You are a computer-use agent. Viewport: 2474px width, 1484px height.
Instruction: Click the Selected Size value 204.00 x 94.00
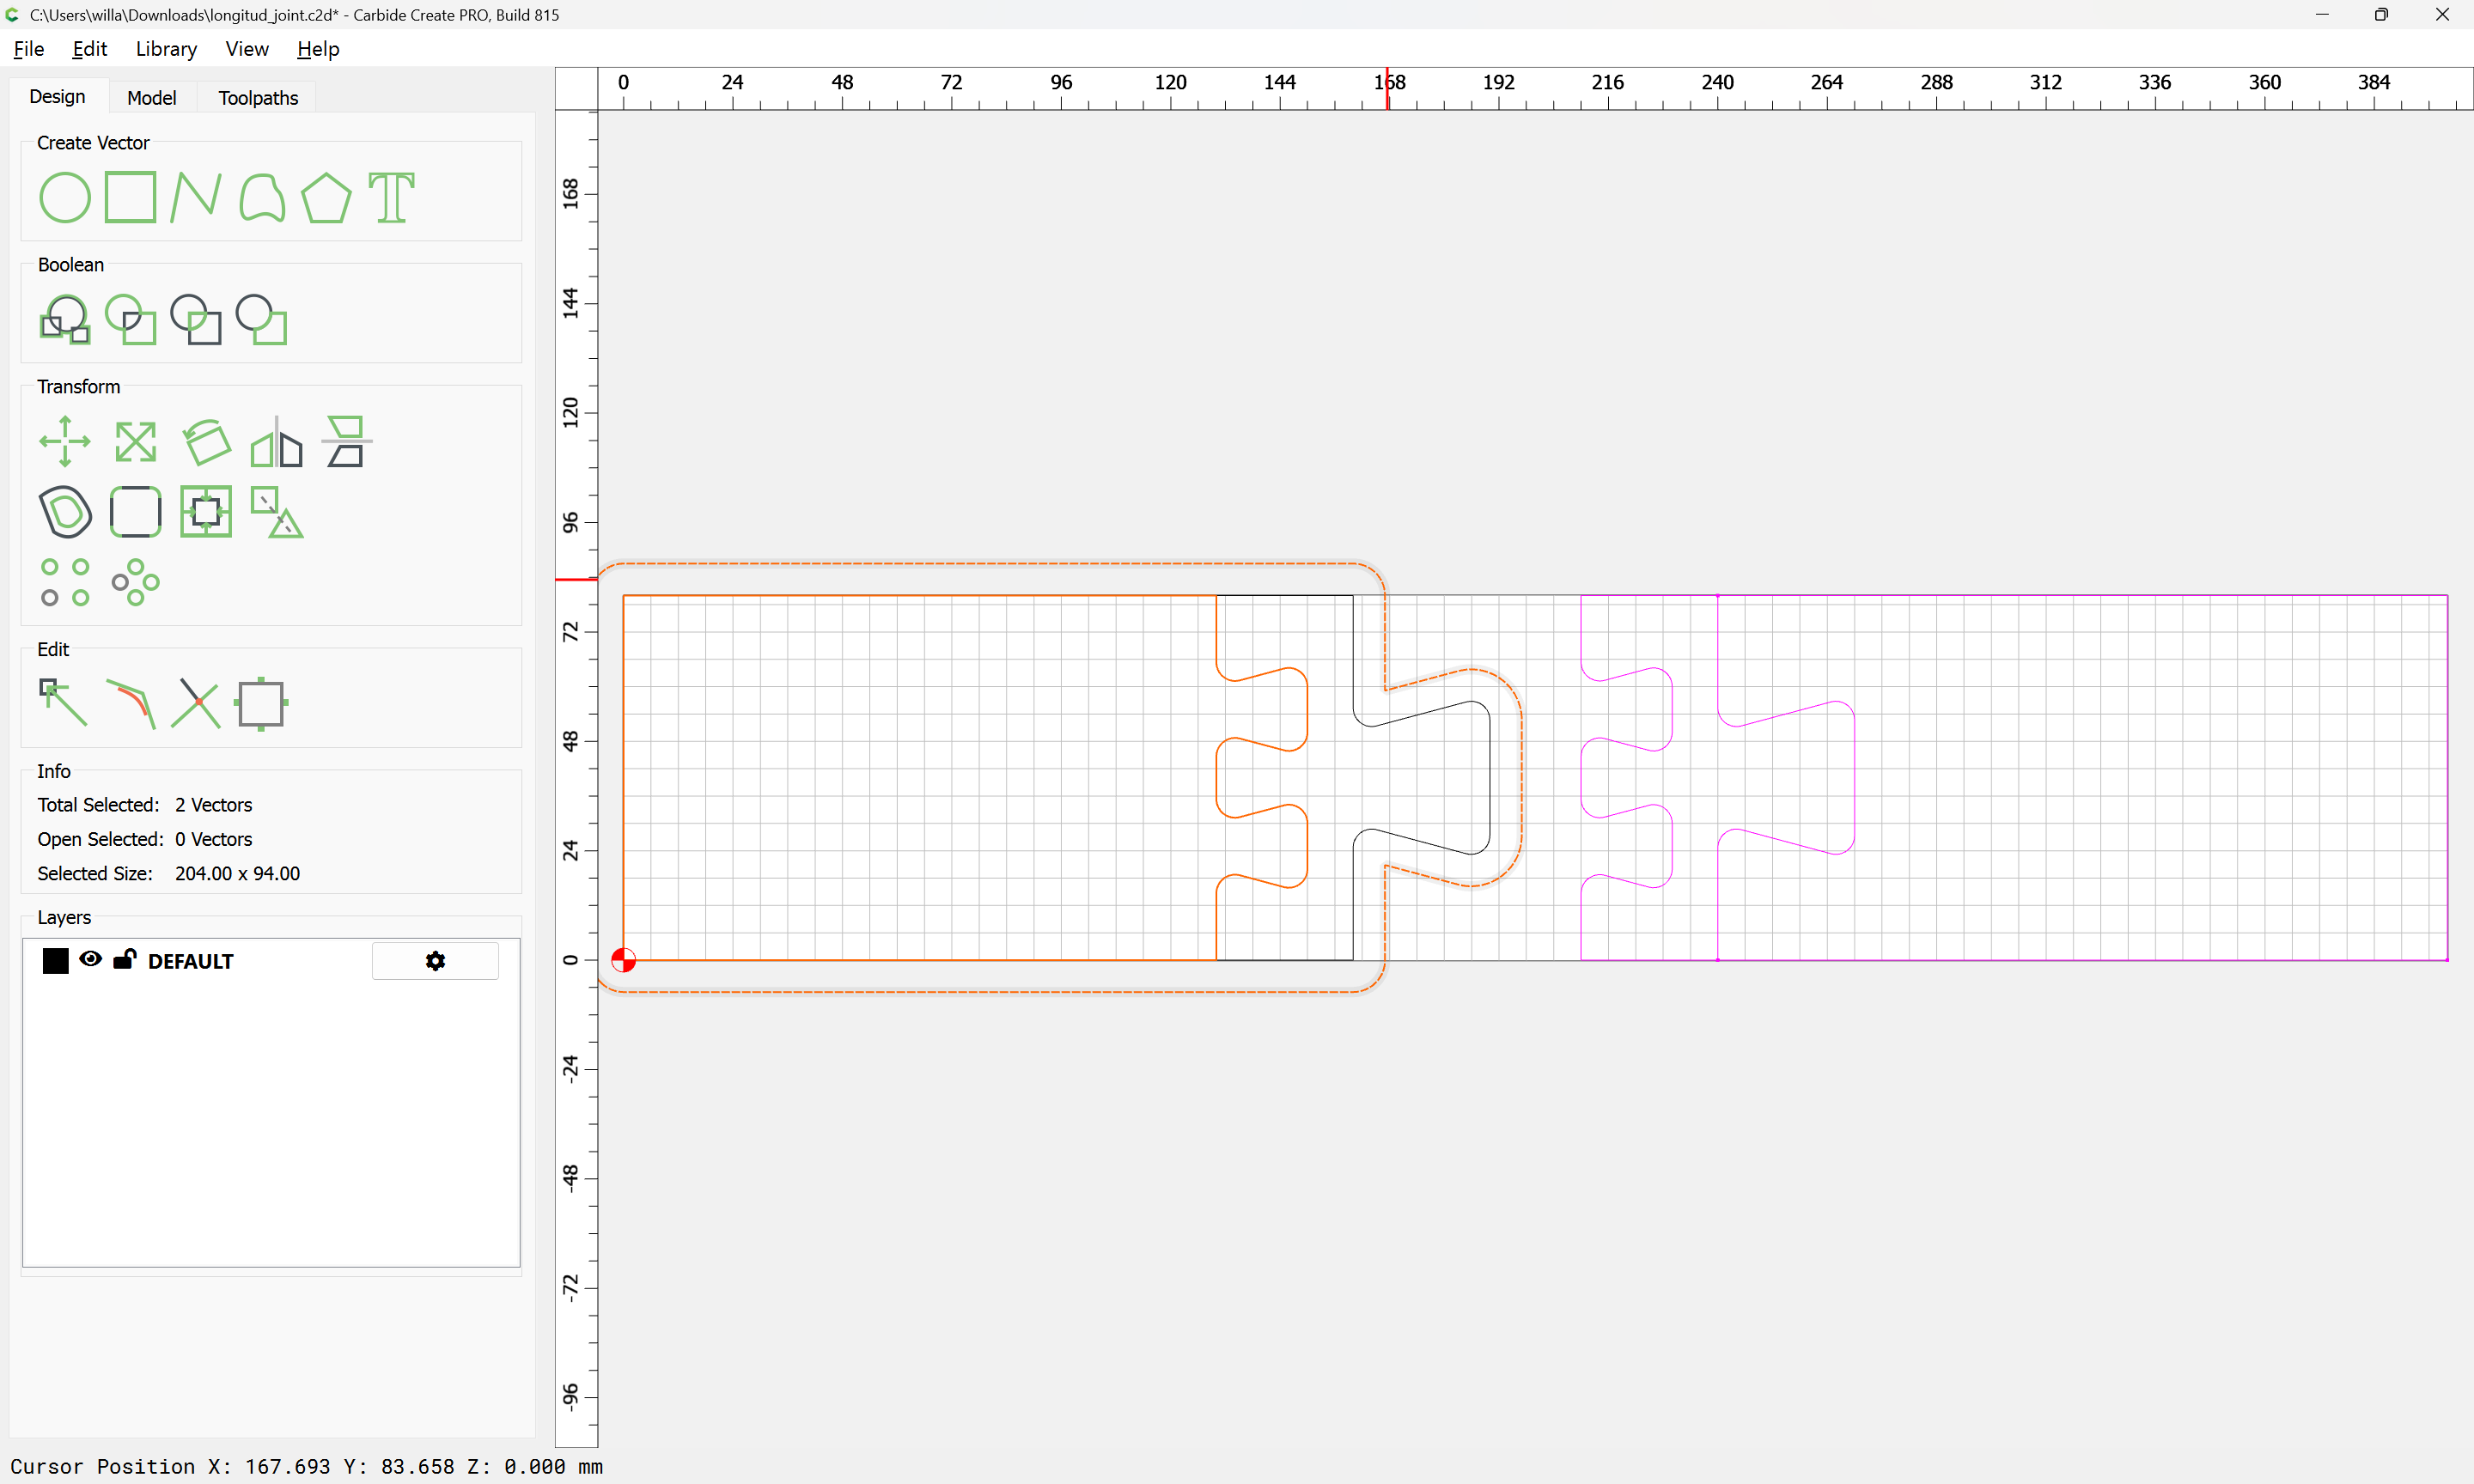(237, 873)
